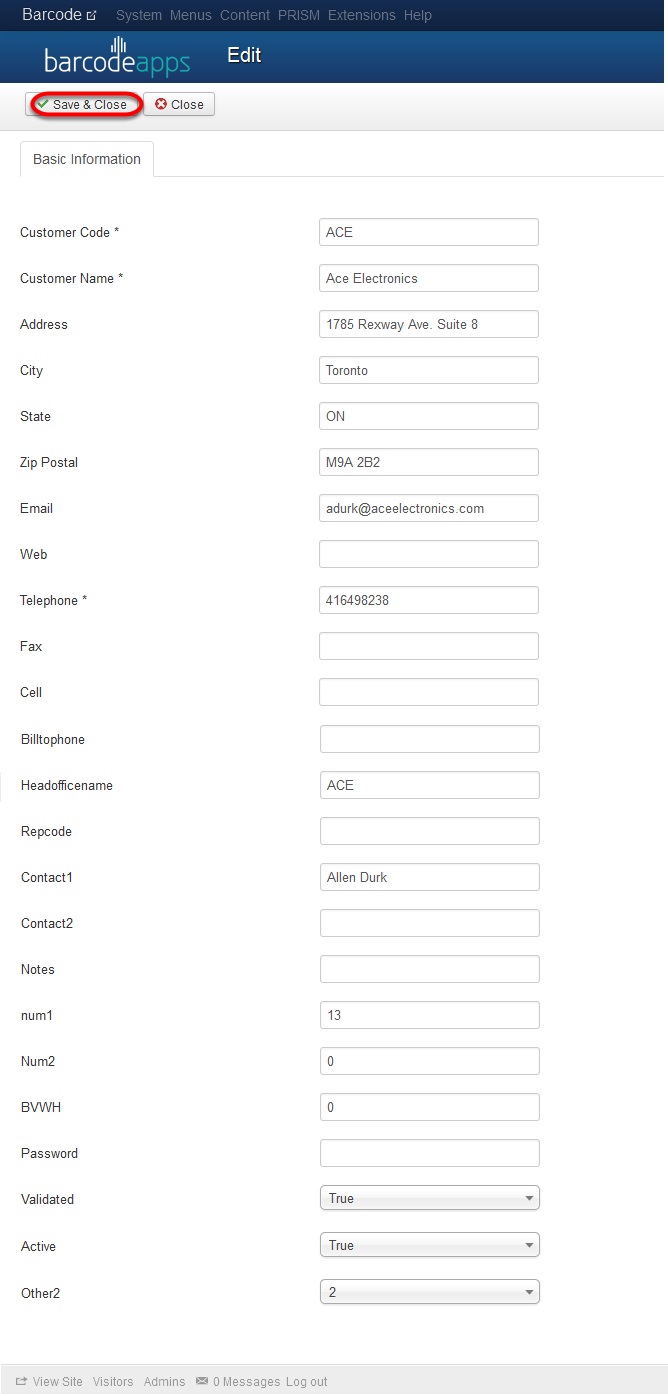Open the Visitors link in footer

pyautogui.click(x=113, y=1382)
